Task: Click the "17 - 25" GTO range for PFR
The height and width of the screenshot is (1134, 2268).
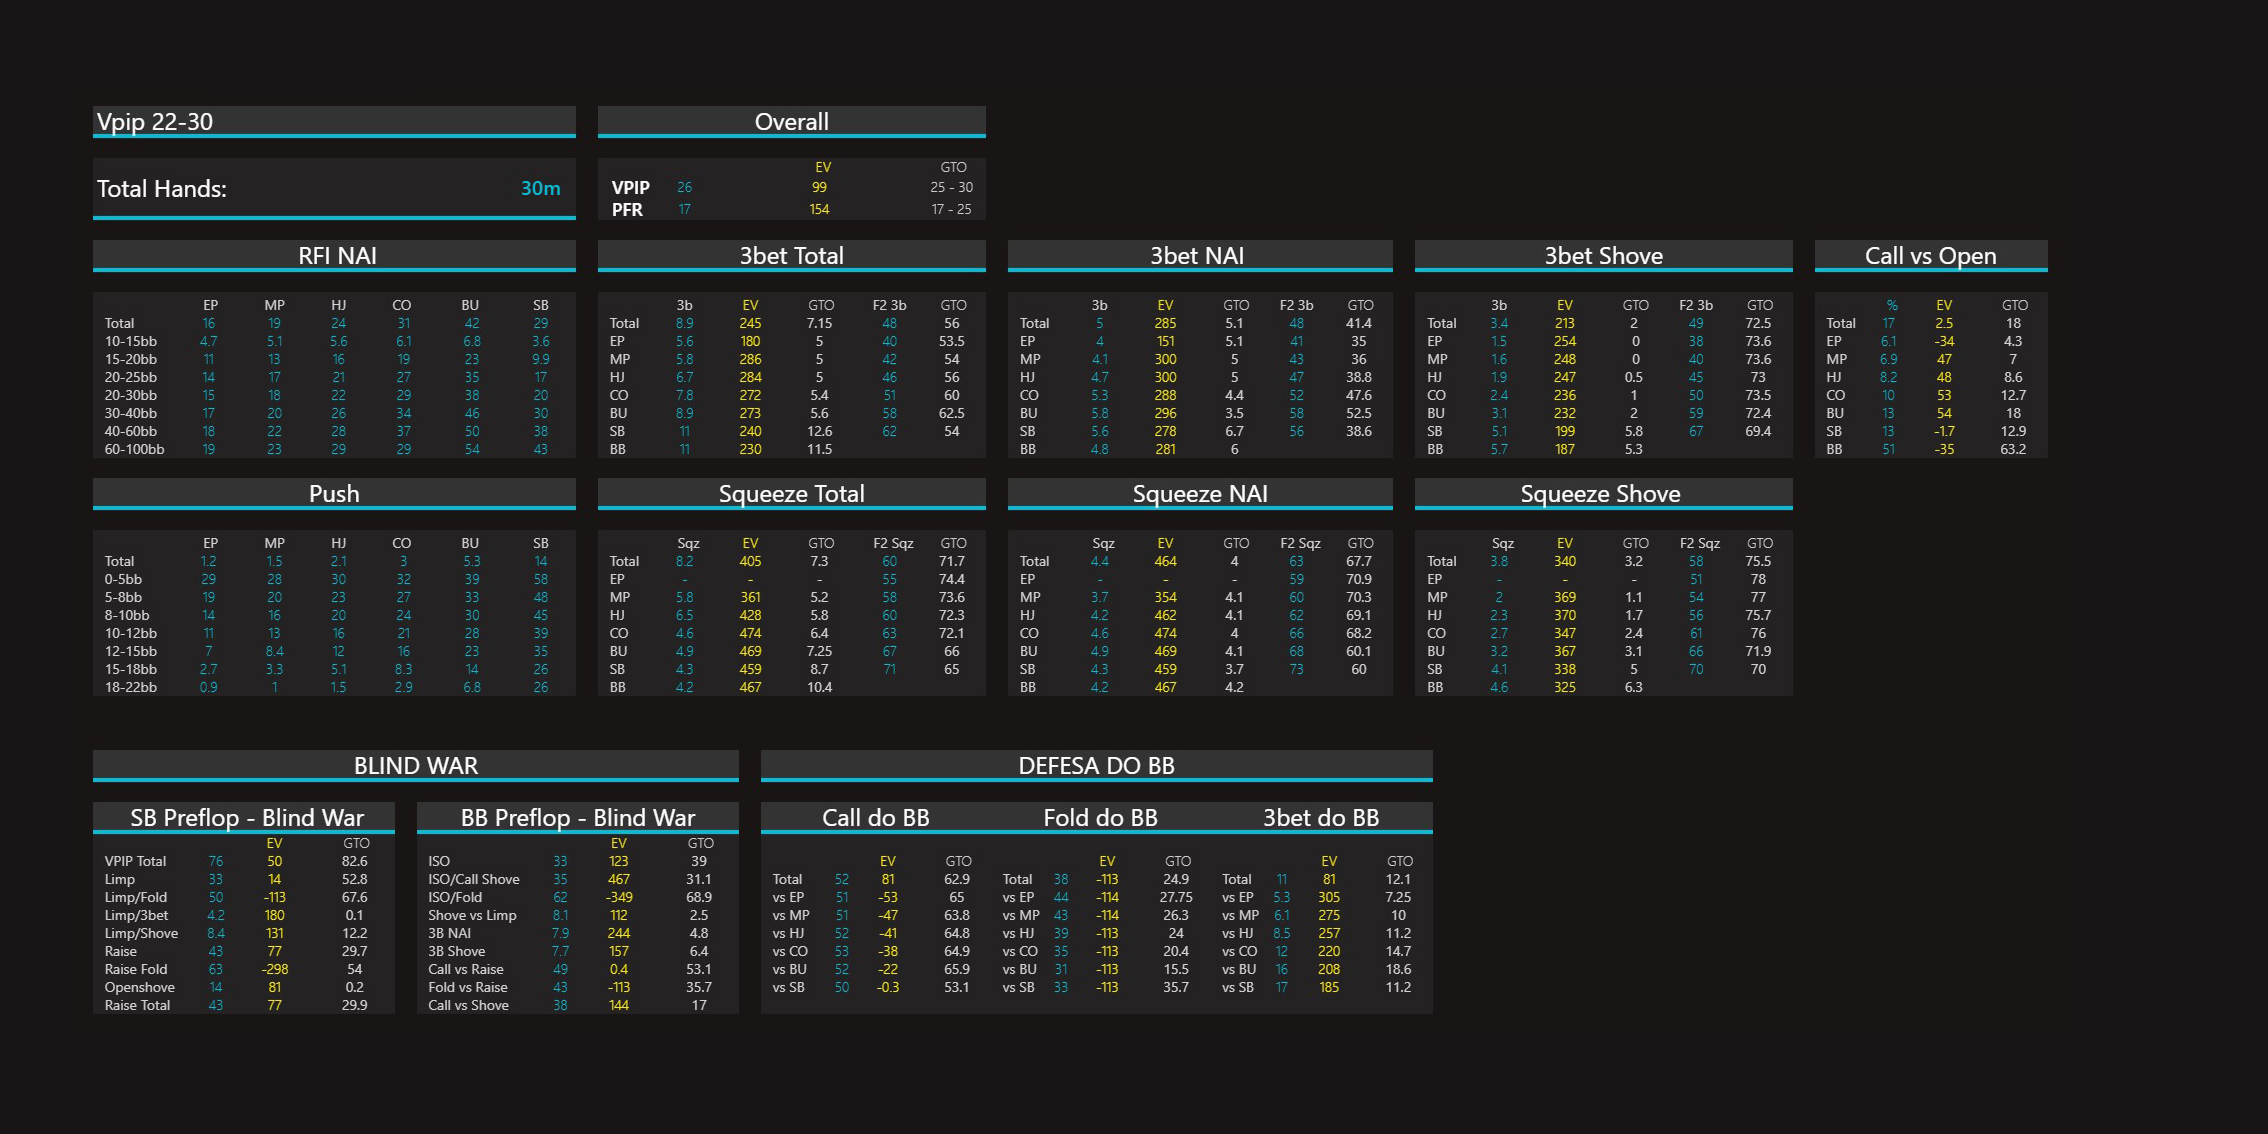Action: [951, 209]
